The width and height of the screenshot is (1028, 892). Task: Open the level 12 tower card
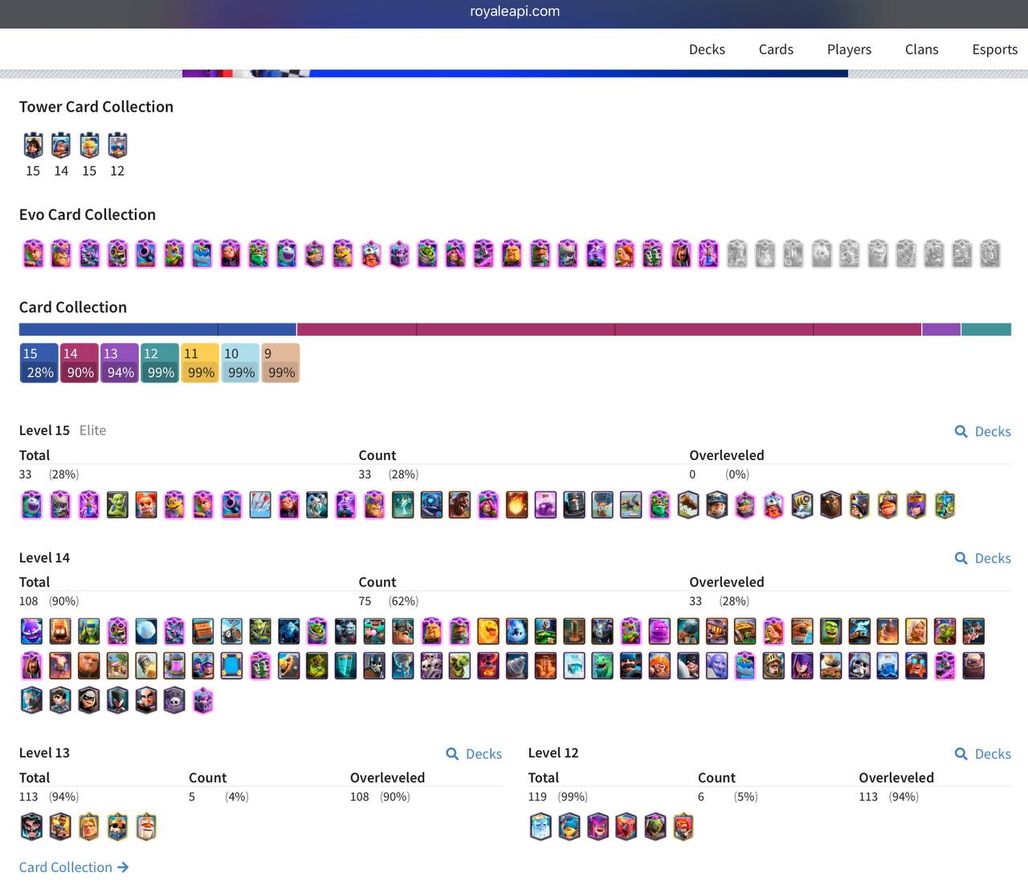tap(117, 145)
